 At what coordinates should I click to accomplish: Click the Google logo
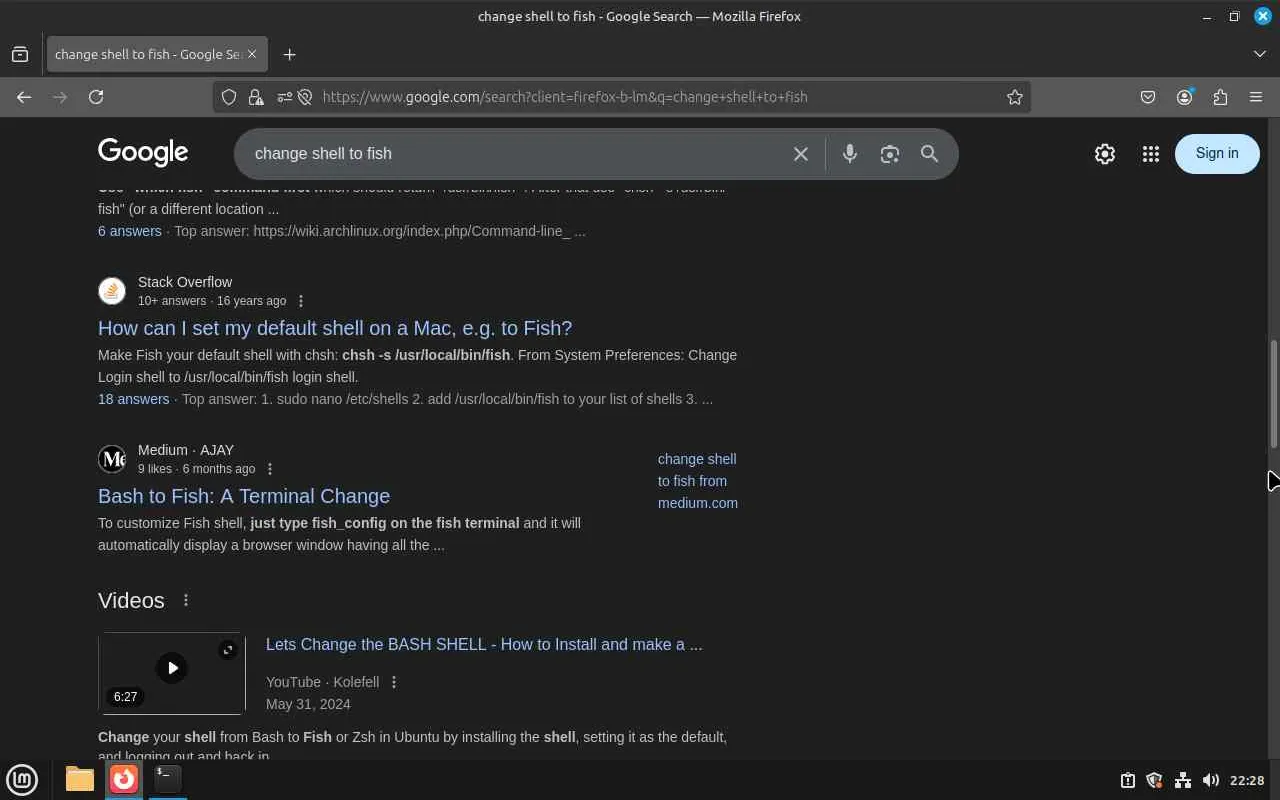pyautogui.click(x=143, y=153)
